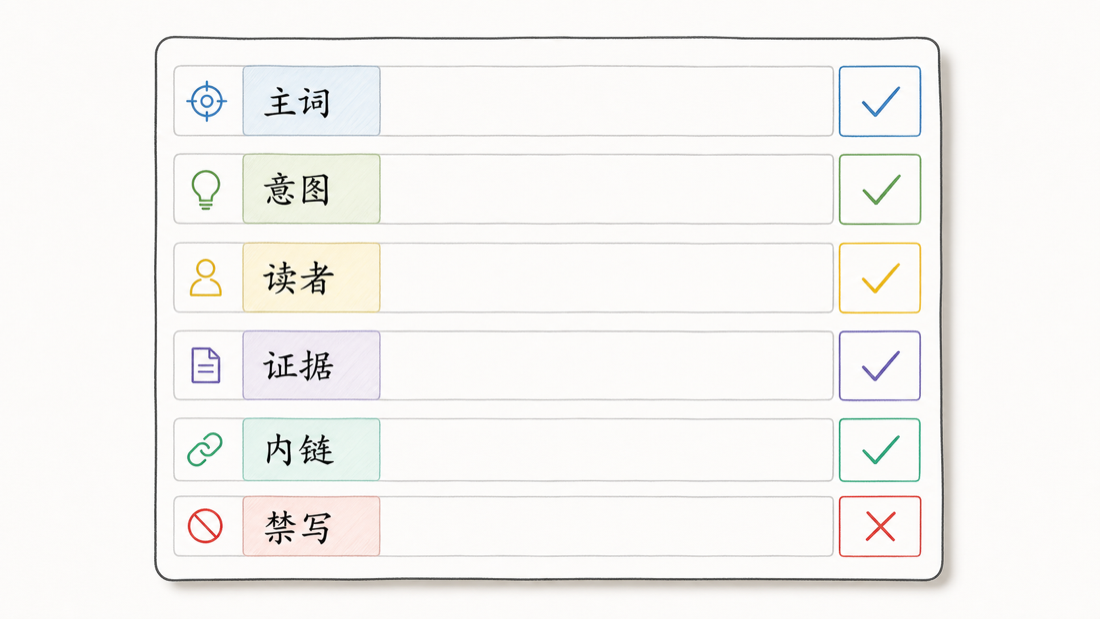
Task: Toggle the yellow checkmark box for 读者
Action: coord(880,278)
